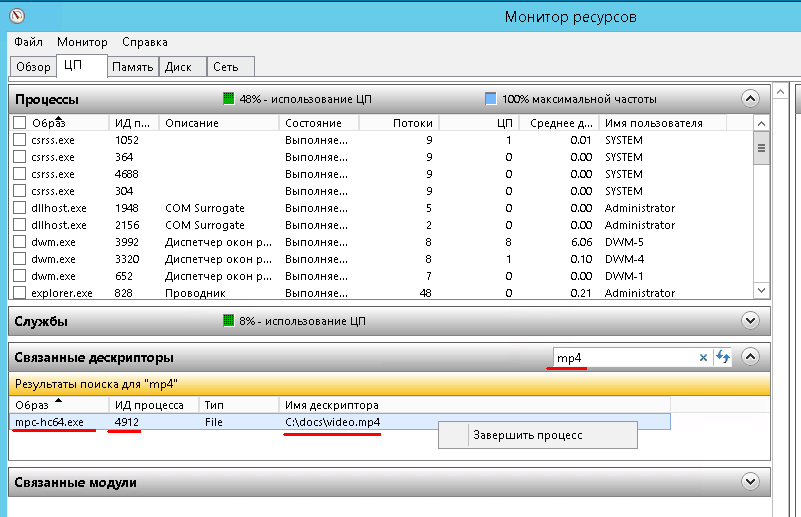Screen dimensions: 801x517
Task: Collapse the Процессы section
Action: click(750, 98)
